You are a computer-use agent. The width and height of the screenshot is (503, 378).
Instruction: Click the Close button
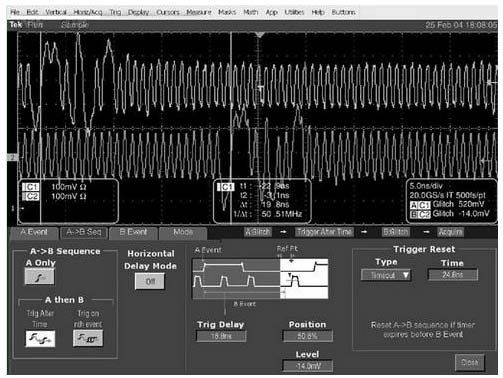pyautogui.click(x=470, y=362)
